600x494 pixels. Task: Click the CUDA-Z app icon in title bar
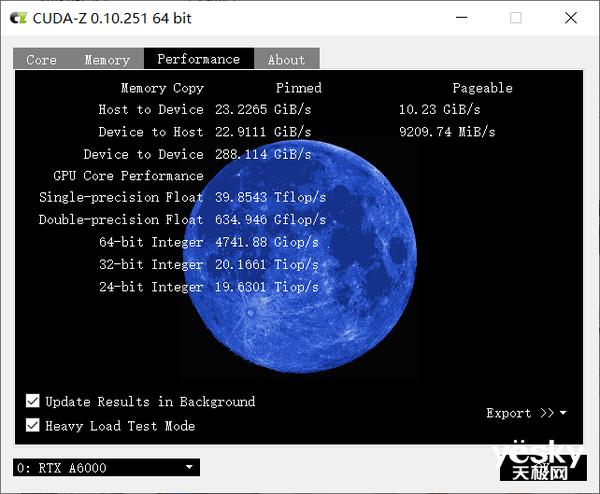point(18,18)
